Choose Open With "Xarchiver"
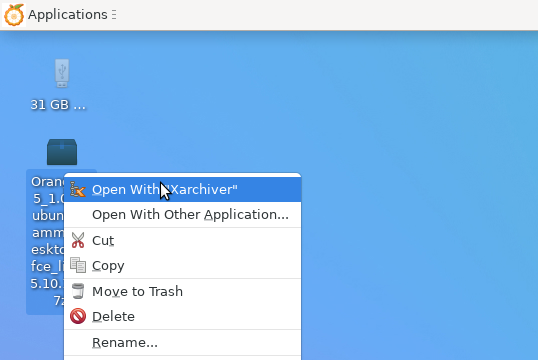The width and height of the screenshot is (538, 360). pos(183,189)
